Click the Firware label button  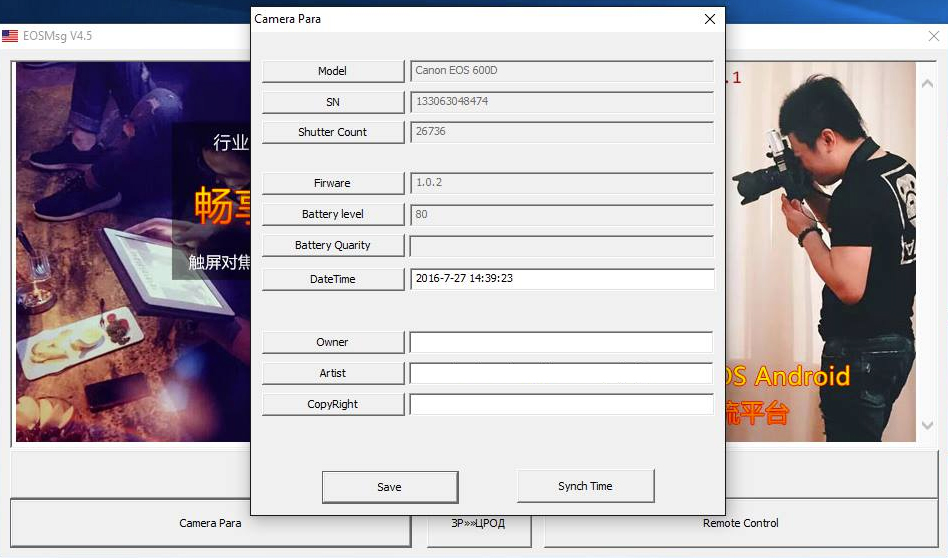tap(332, 183)
